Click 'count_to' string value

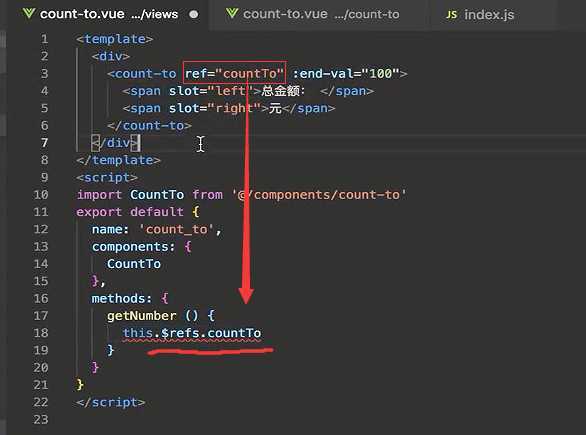pos(176,229)
